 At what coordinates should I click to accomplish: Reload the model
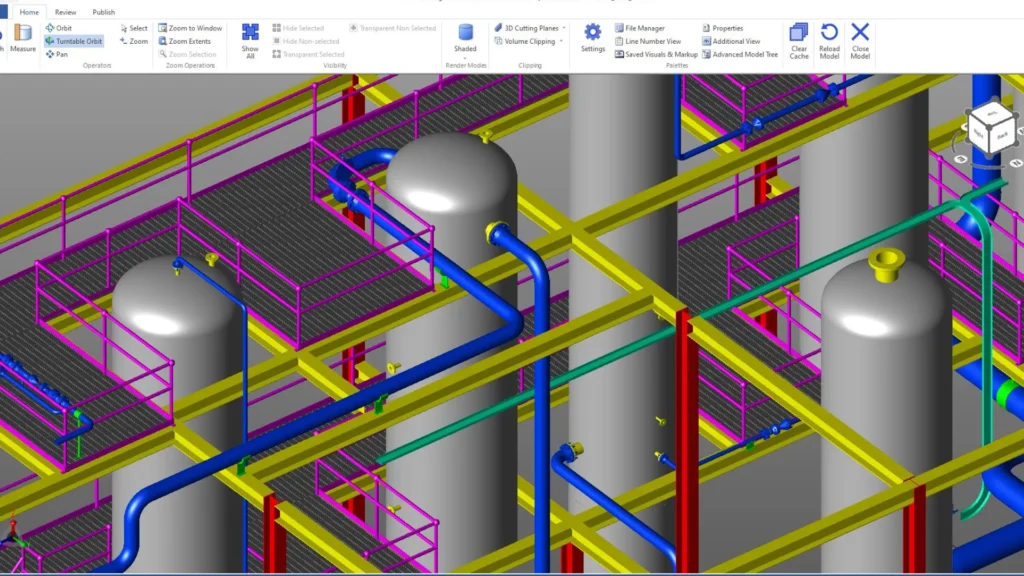tap(829, 39)
